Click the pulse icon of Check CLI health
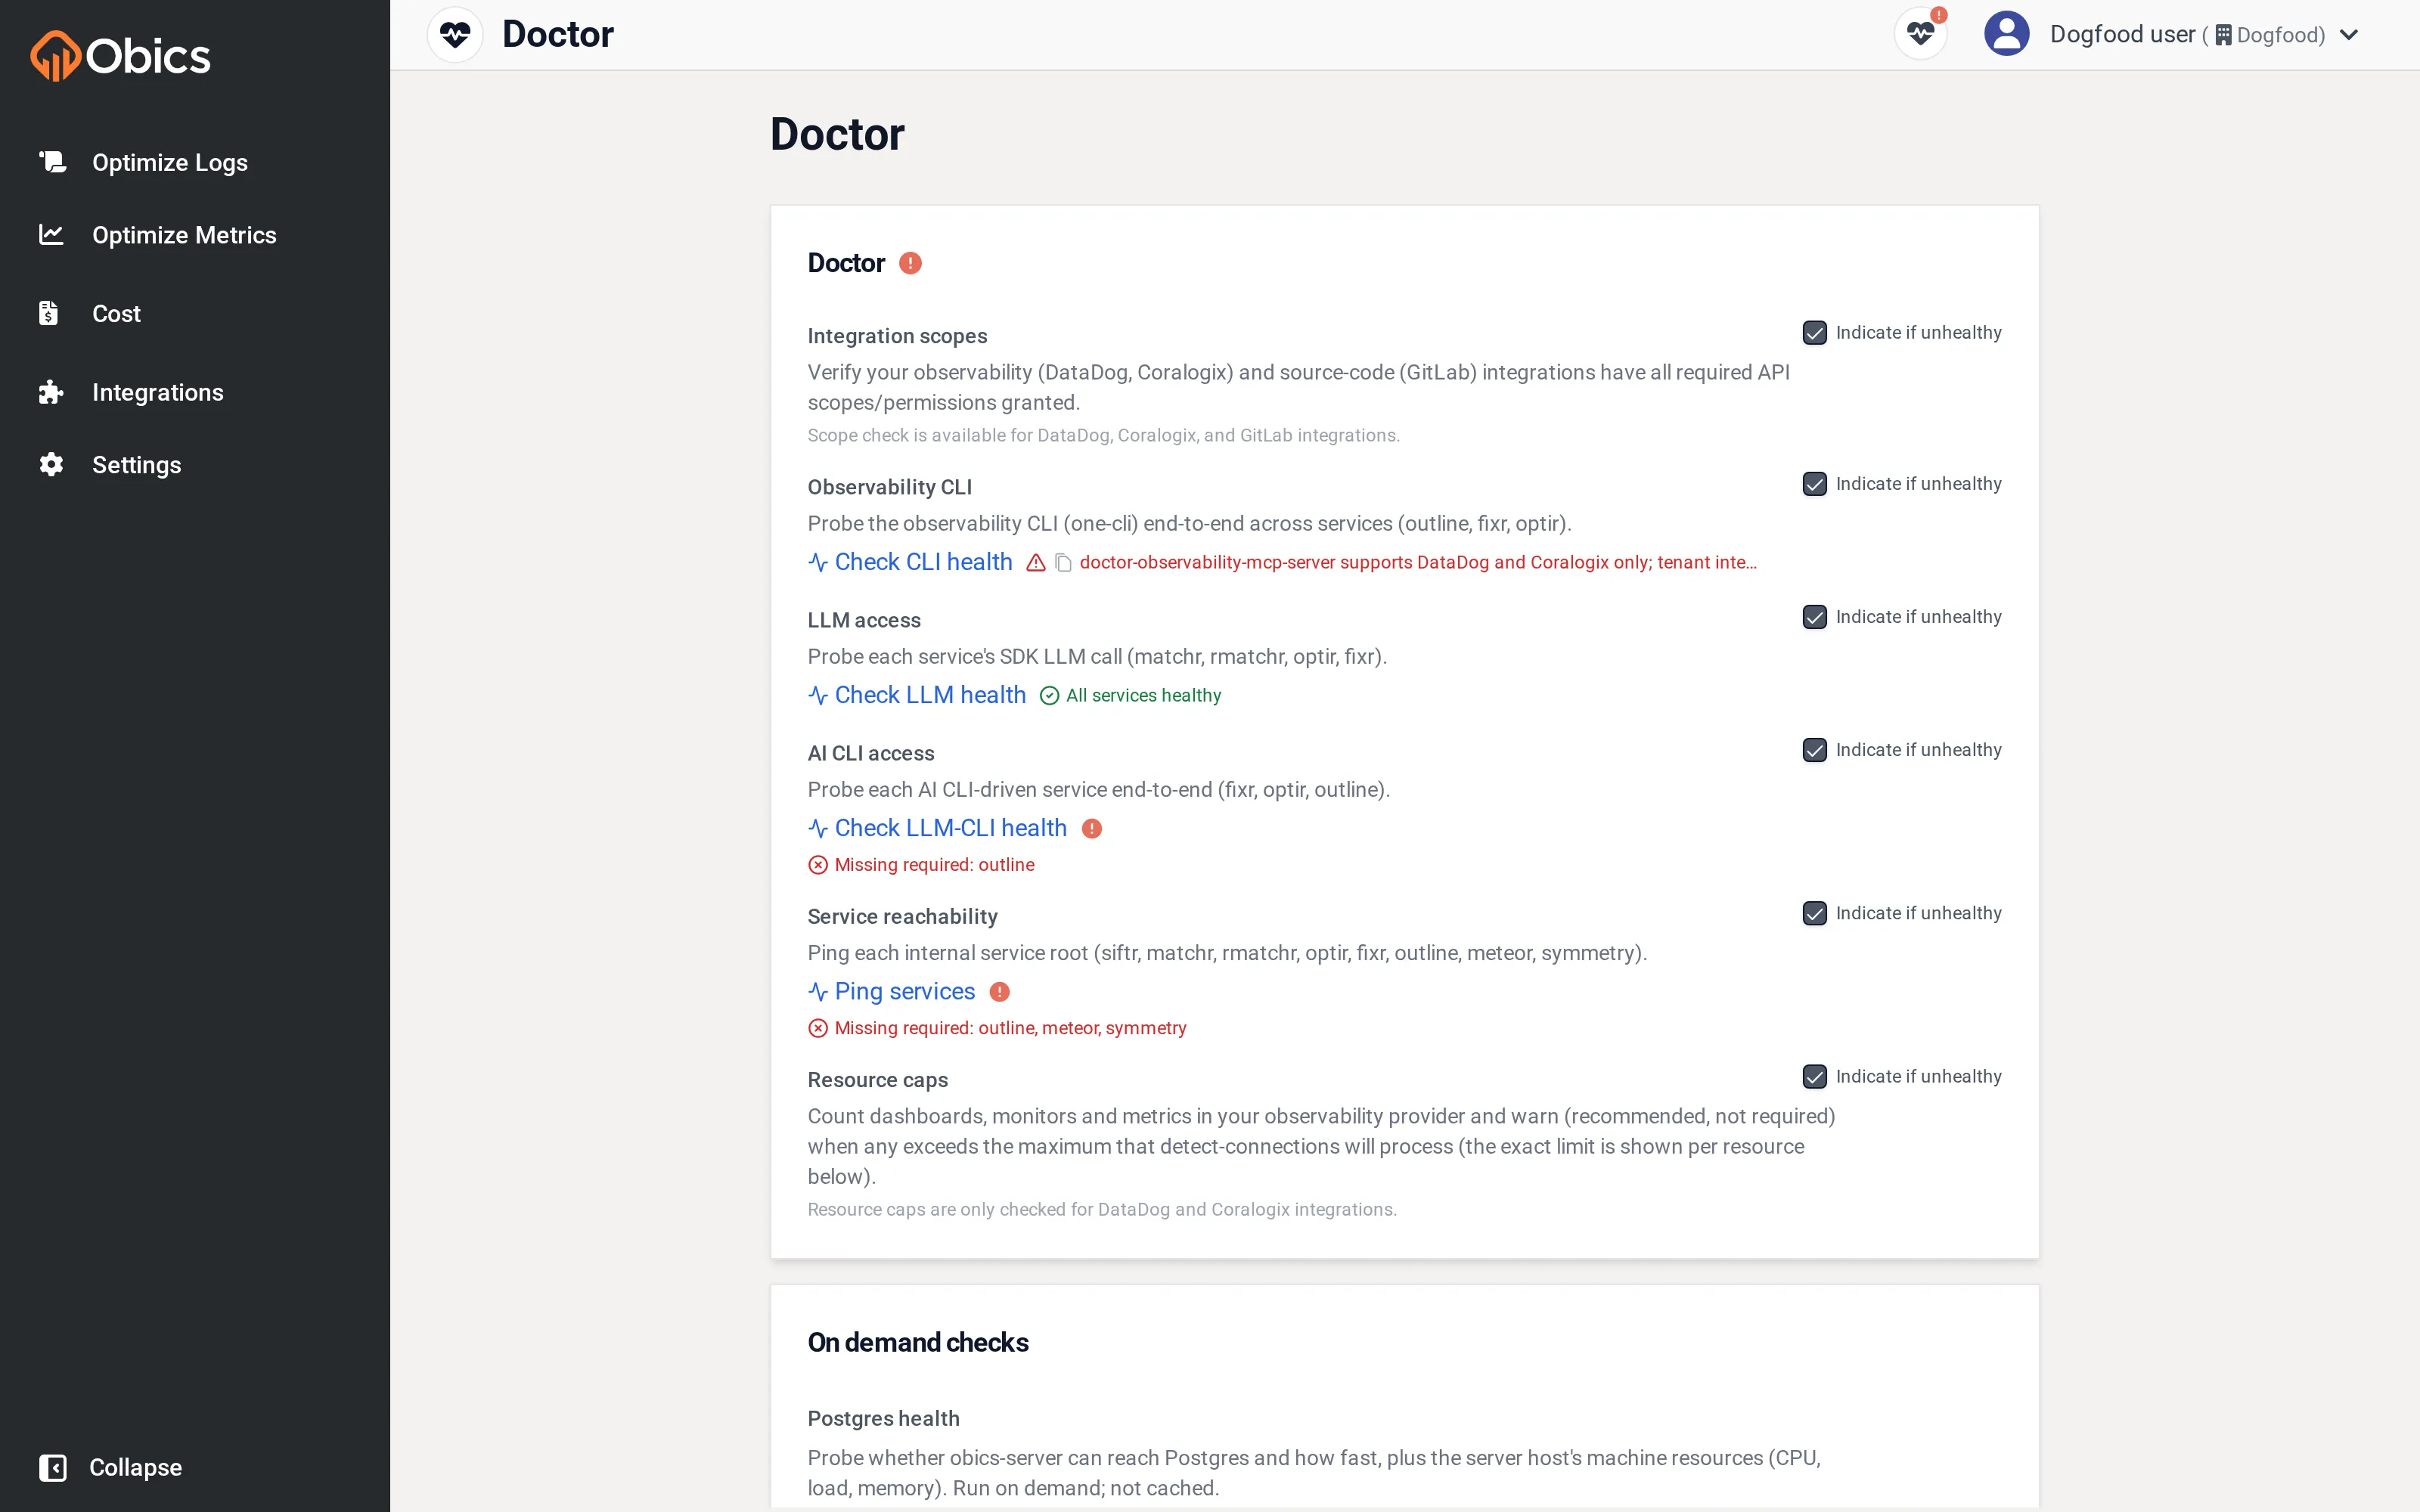Image resolution: width=2420 pixels, height=1512 pixels. 818,563
